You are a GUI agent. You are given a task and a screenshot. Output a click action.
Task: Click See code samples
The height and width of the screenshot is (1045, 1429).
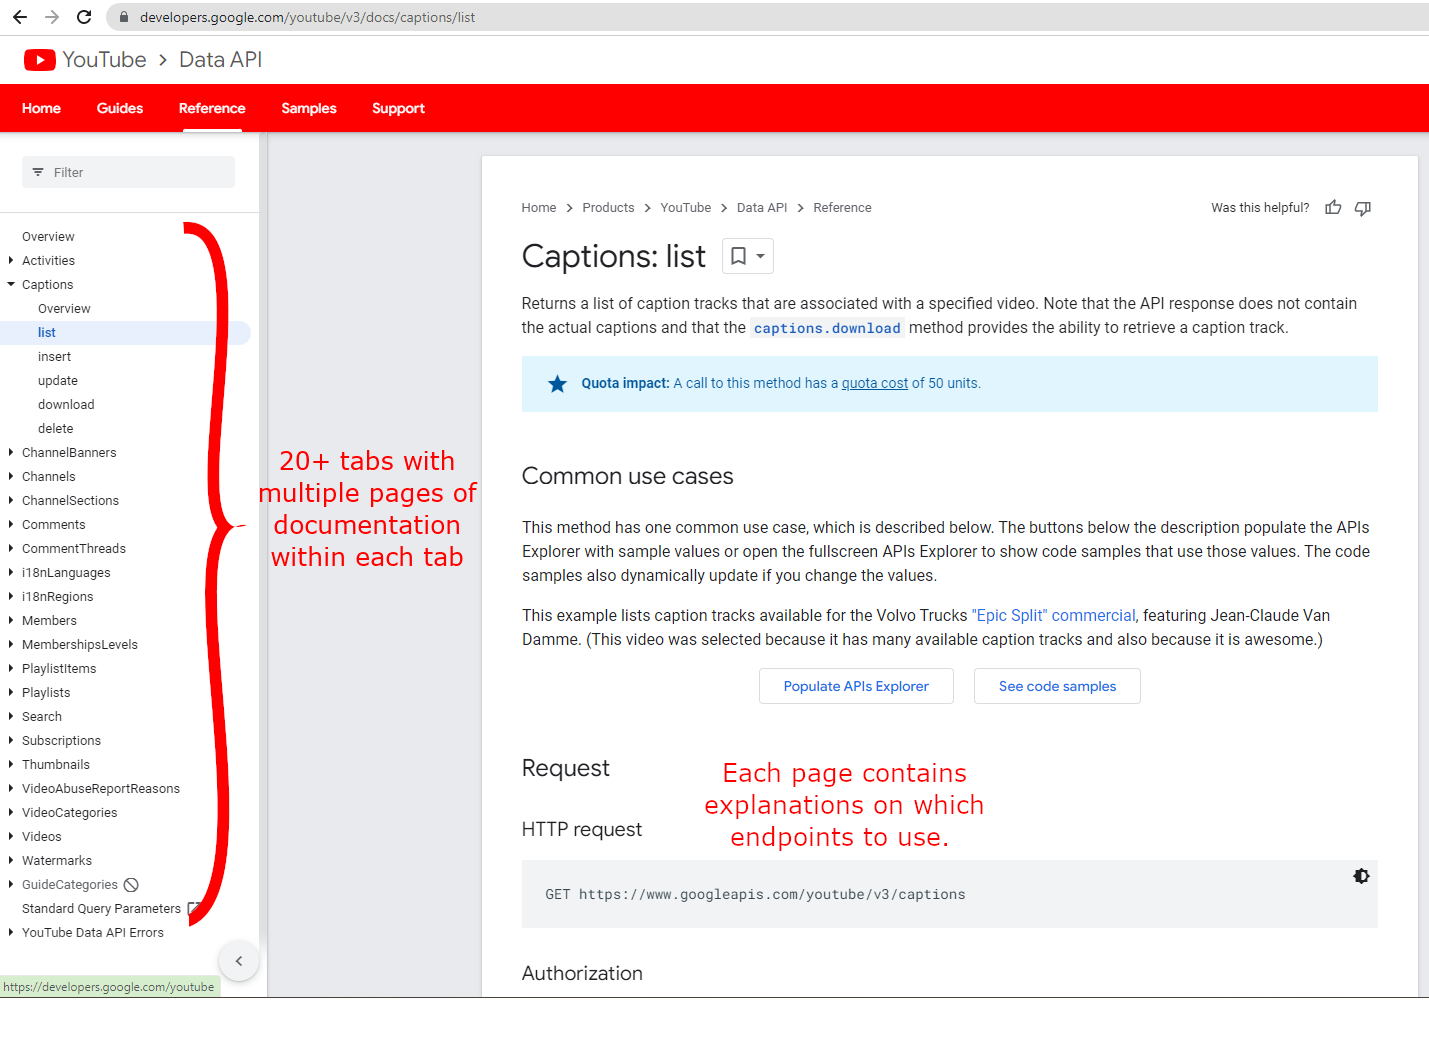coord(1056,686)
